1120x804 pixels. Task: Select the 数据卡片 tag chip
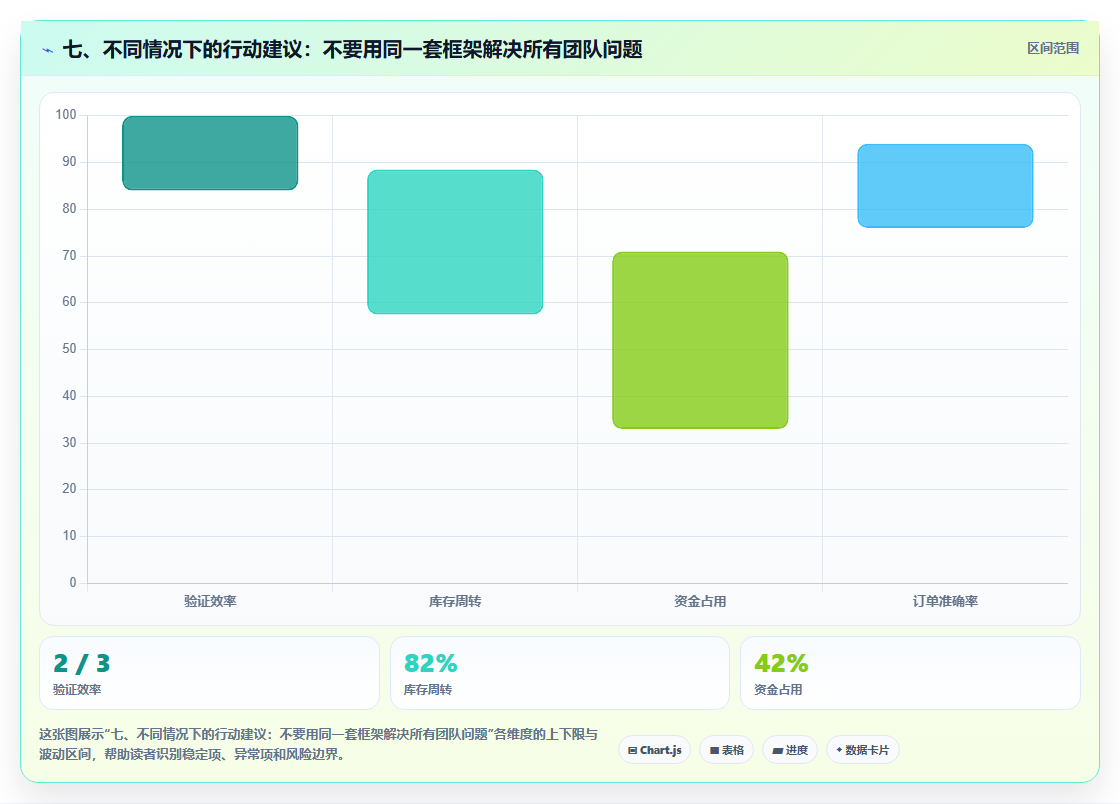tap(863, 750)
